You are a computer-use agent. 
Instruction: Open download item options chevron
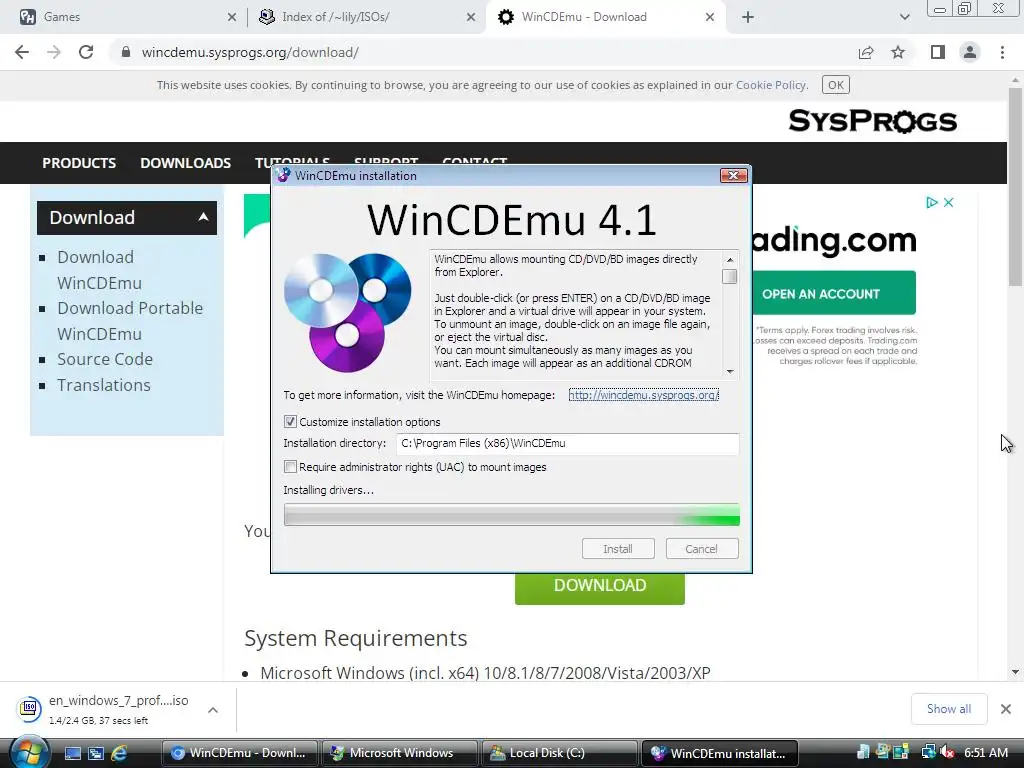(213, 710)
